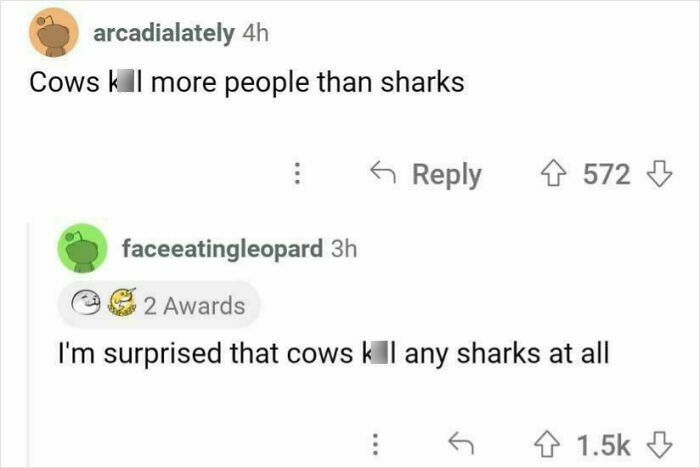The height and width of the screenshot is (468, 700).
Task: Open arcadialately's orange avatar
Action: pyautogui.click(x=54, y=32)
